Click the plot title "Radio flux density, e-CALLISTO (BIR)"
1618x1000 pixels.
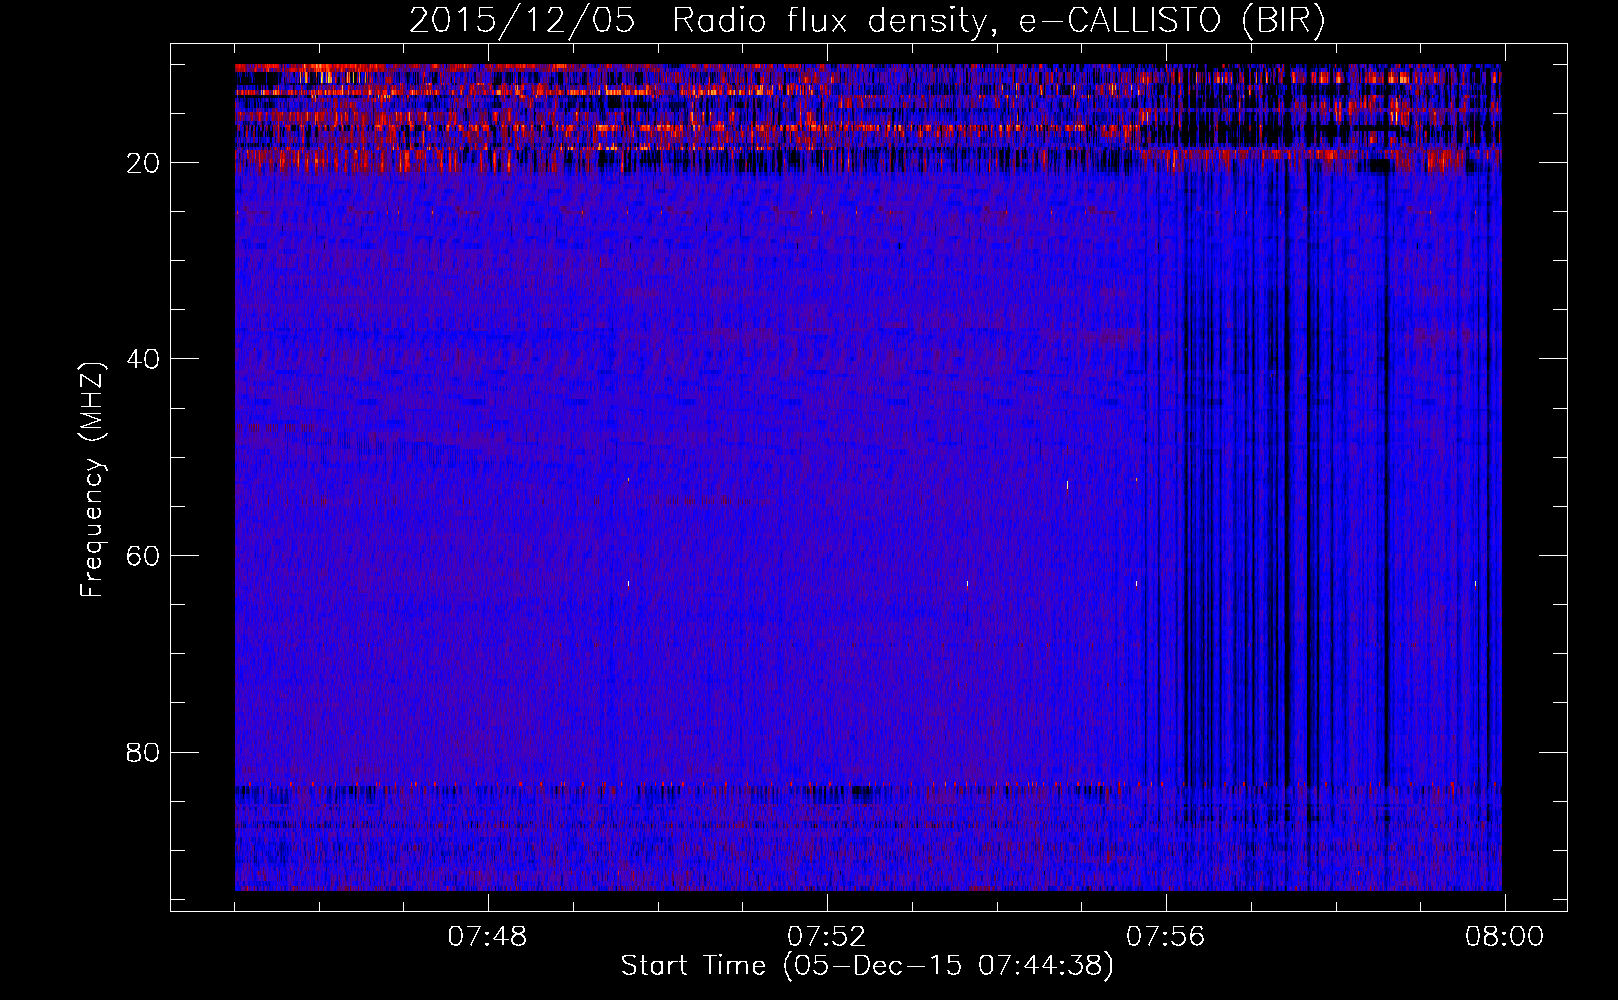tap(999, 21)
